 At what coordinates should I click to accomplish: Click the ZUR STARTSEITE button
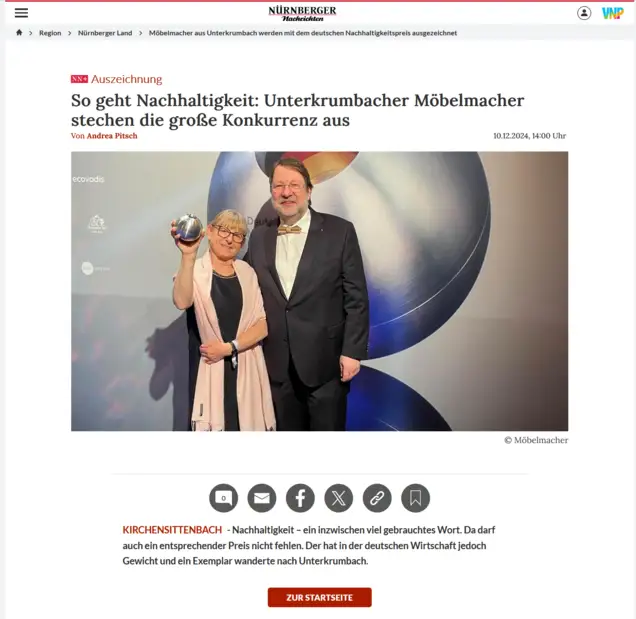pyautogui.click(x=320, y=597)
